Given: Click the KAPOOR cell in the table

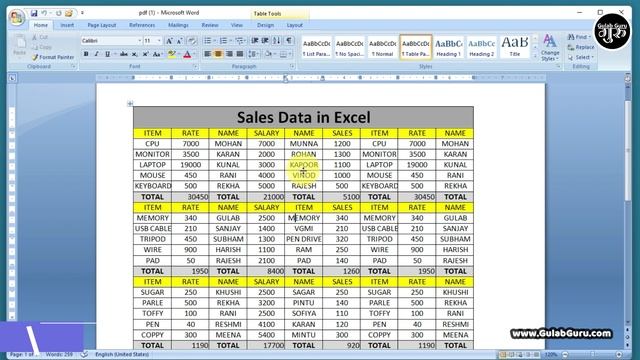Looking at the screenshot, I should (304, 165).
